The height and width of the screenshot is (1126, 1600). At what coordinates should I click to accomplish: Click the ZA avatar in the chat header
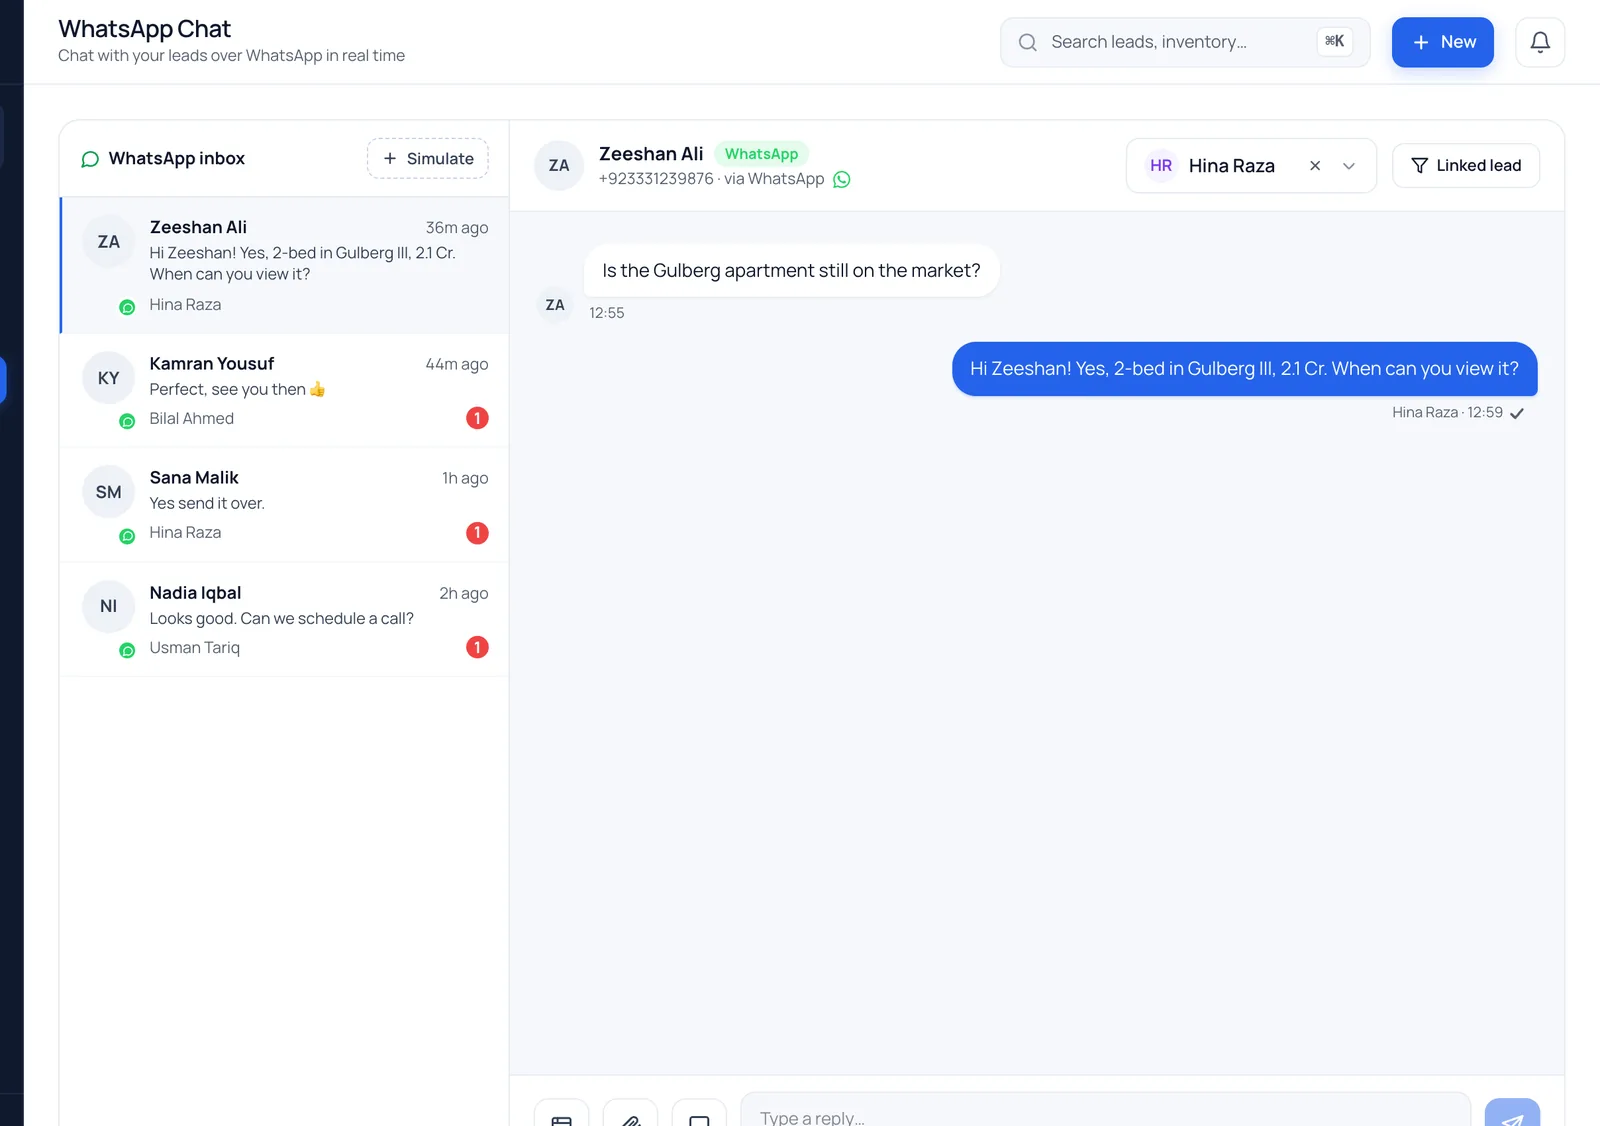(x=559, y=165)
